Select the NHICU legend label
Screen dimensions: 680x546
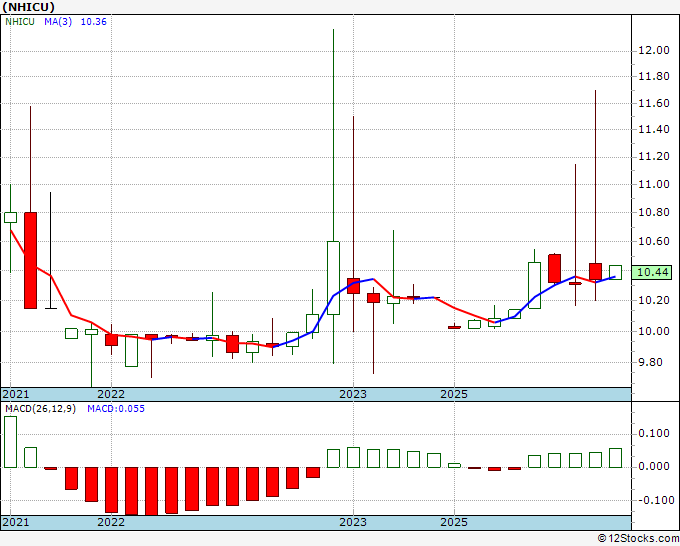[19, 21]
